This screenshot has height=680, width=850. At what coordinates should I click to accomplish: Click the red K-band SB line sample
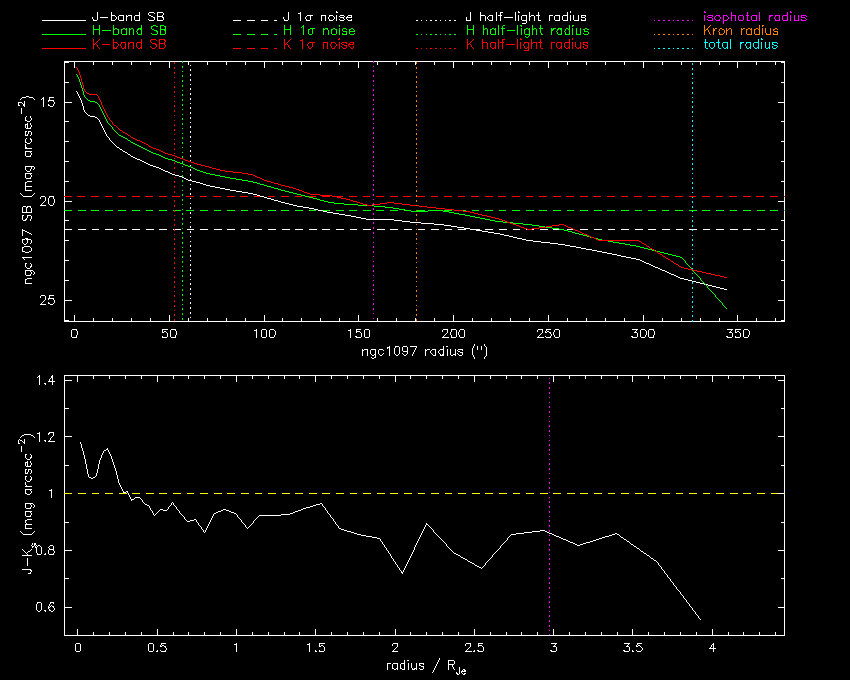[x=64, y=48]
